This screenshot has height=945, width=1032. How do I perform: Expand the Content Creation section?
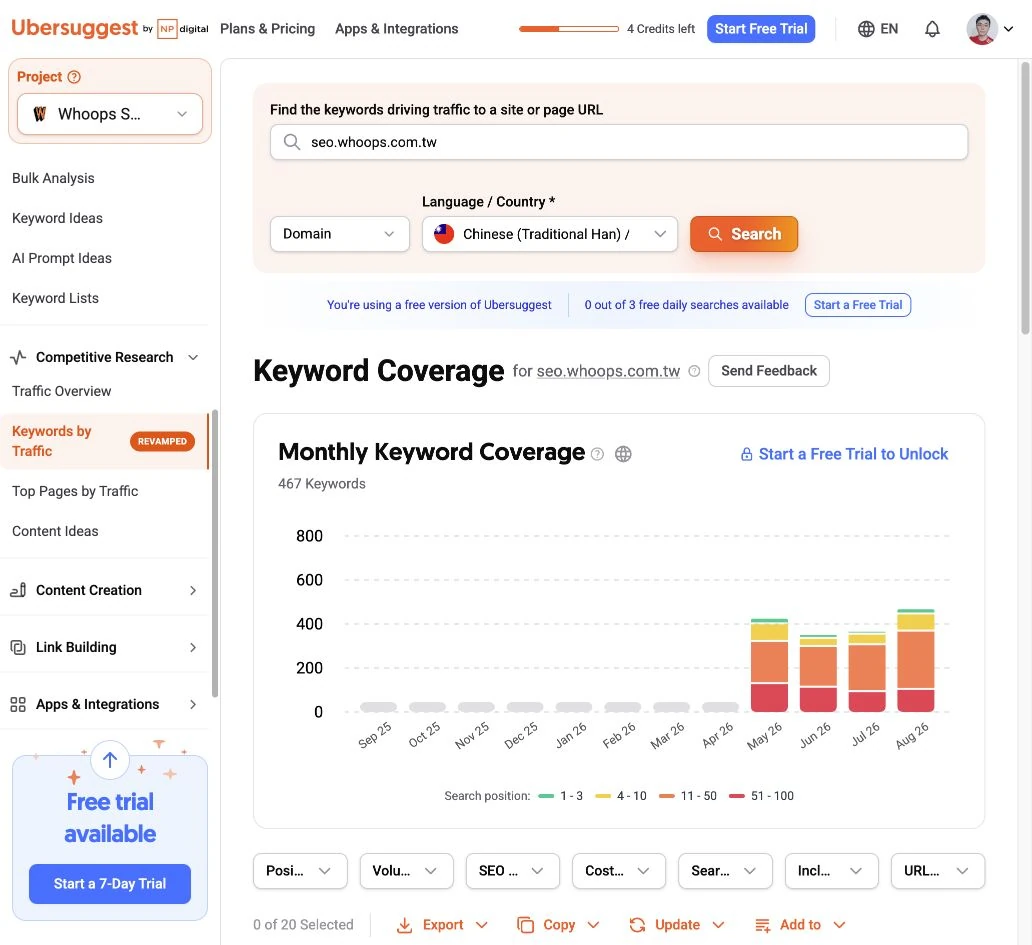click(193, 590)
